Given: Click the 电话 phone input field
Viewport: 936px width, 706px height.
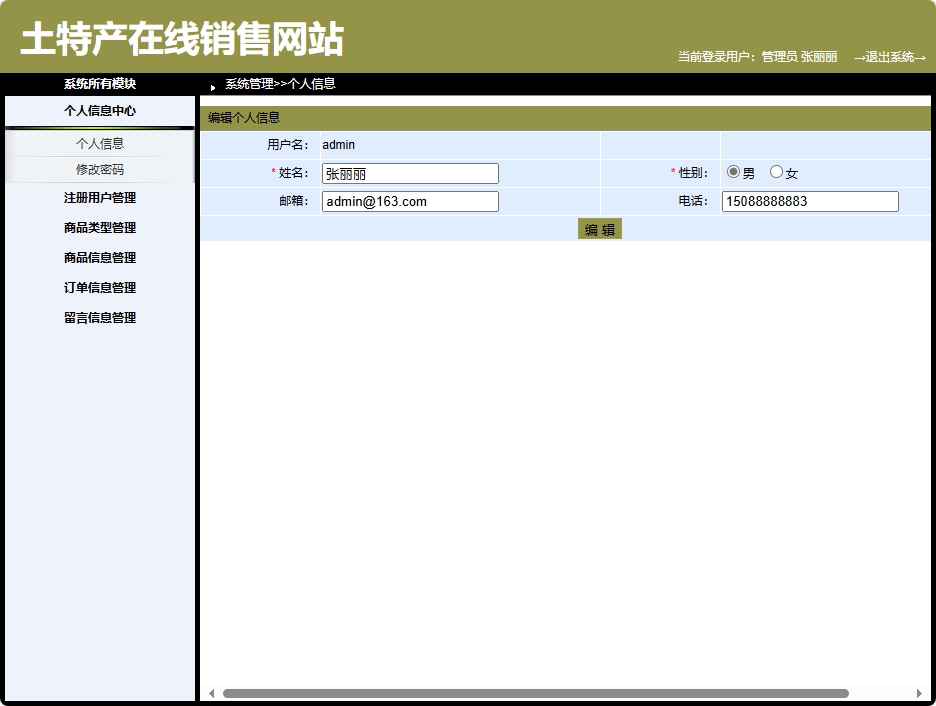Looking at the screenshot, I should tap(810, 201).
